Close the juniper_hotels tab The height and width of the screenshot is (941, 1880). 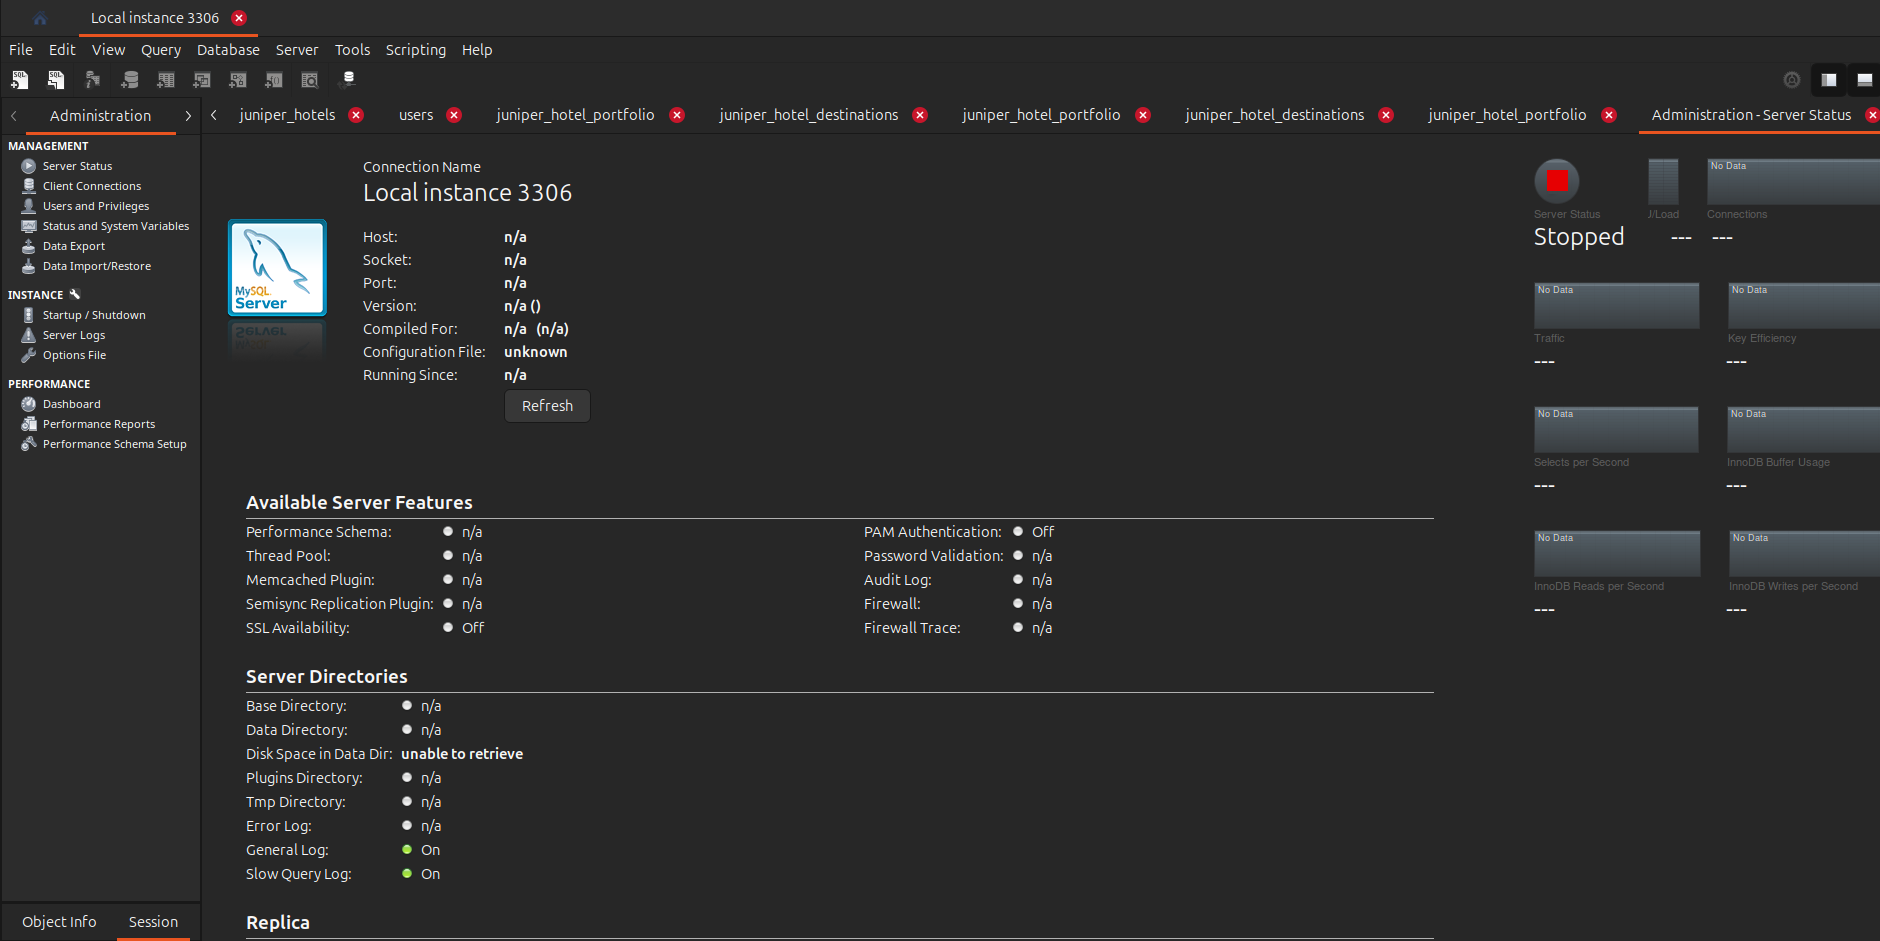356,115
